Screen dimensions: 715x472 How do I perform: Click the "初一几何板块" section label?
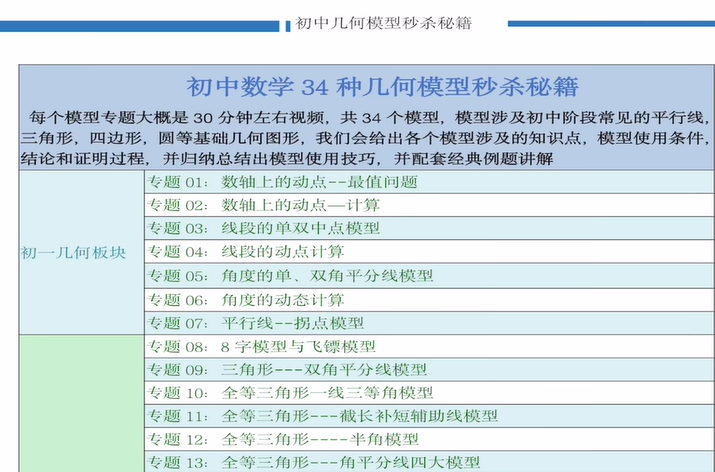point(73,253)
